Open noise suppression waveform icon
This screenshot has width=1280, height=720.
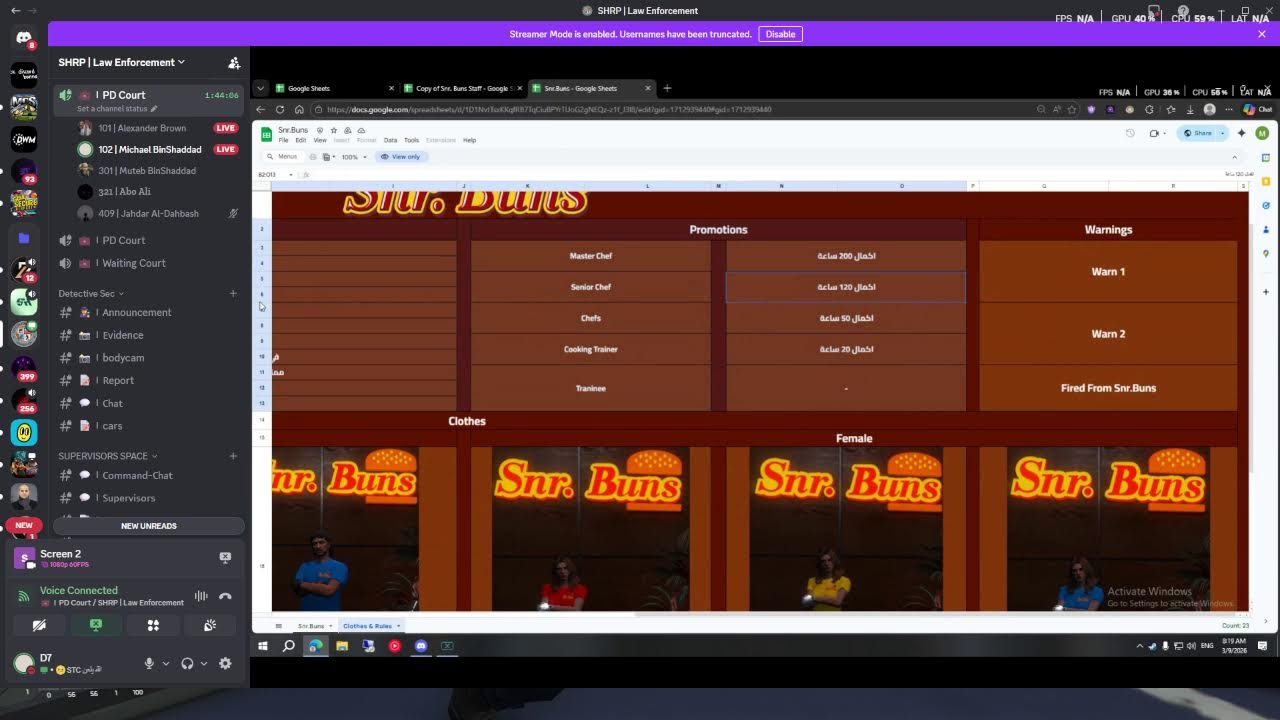click(x=201, y=596)
